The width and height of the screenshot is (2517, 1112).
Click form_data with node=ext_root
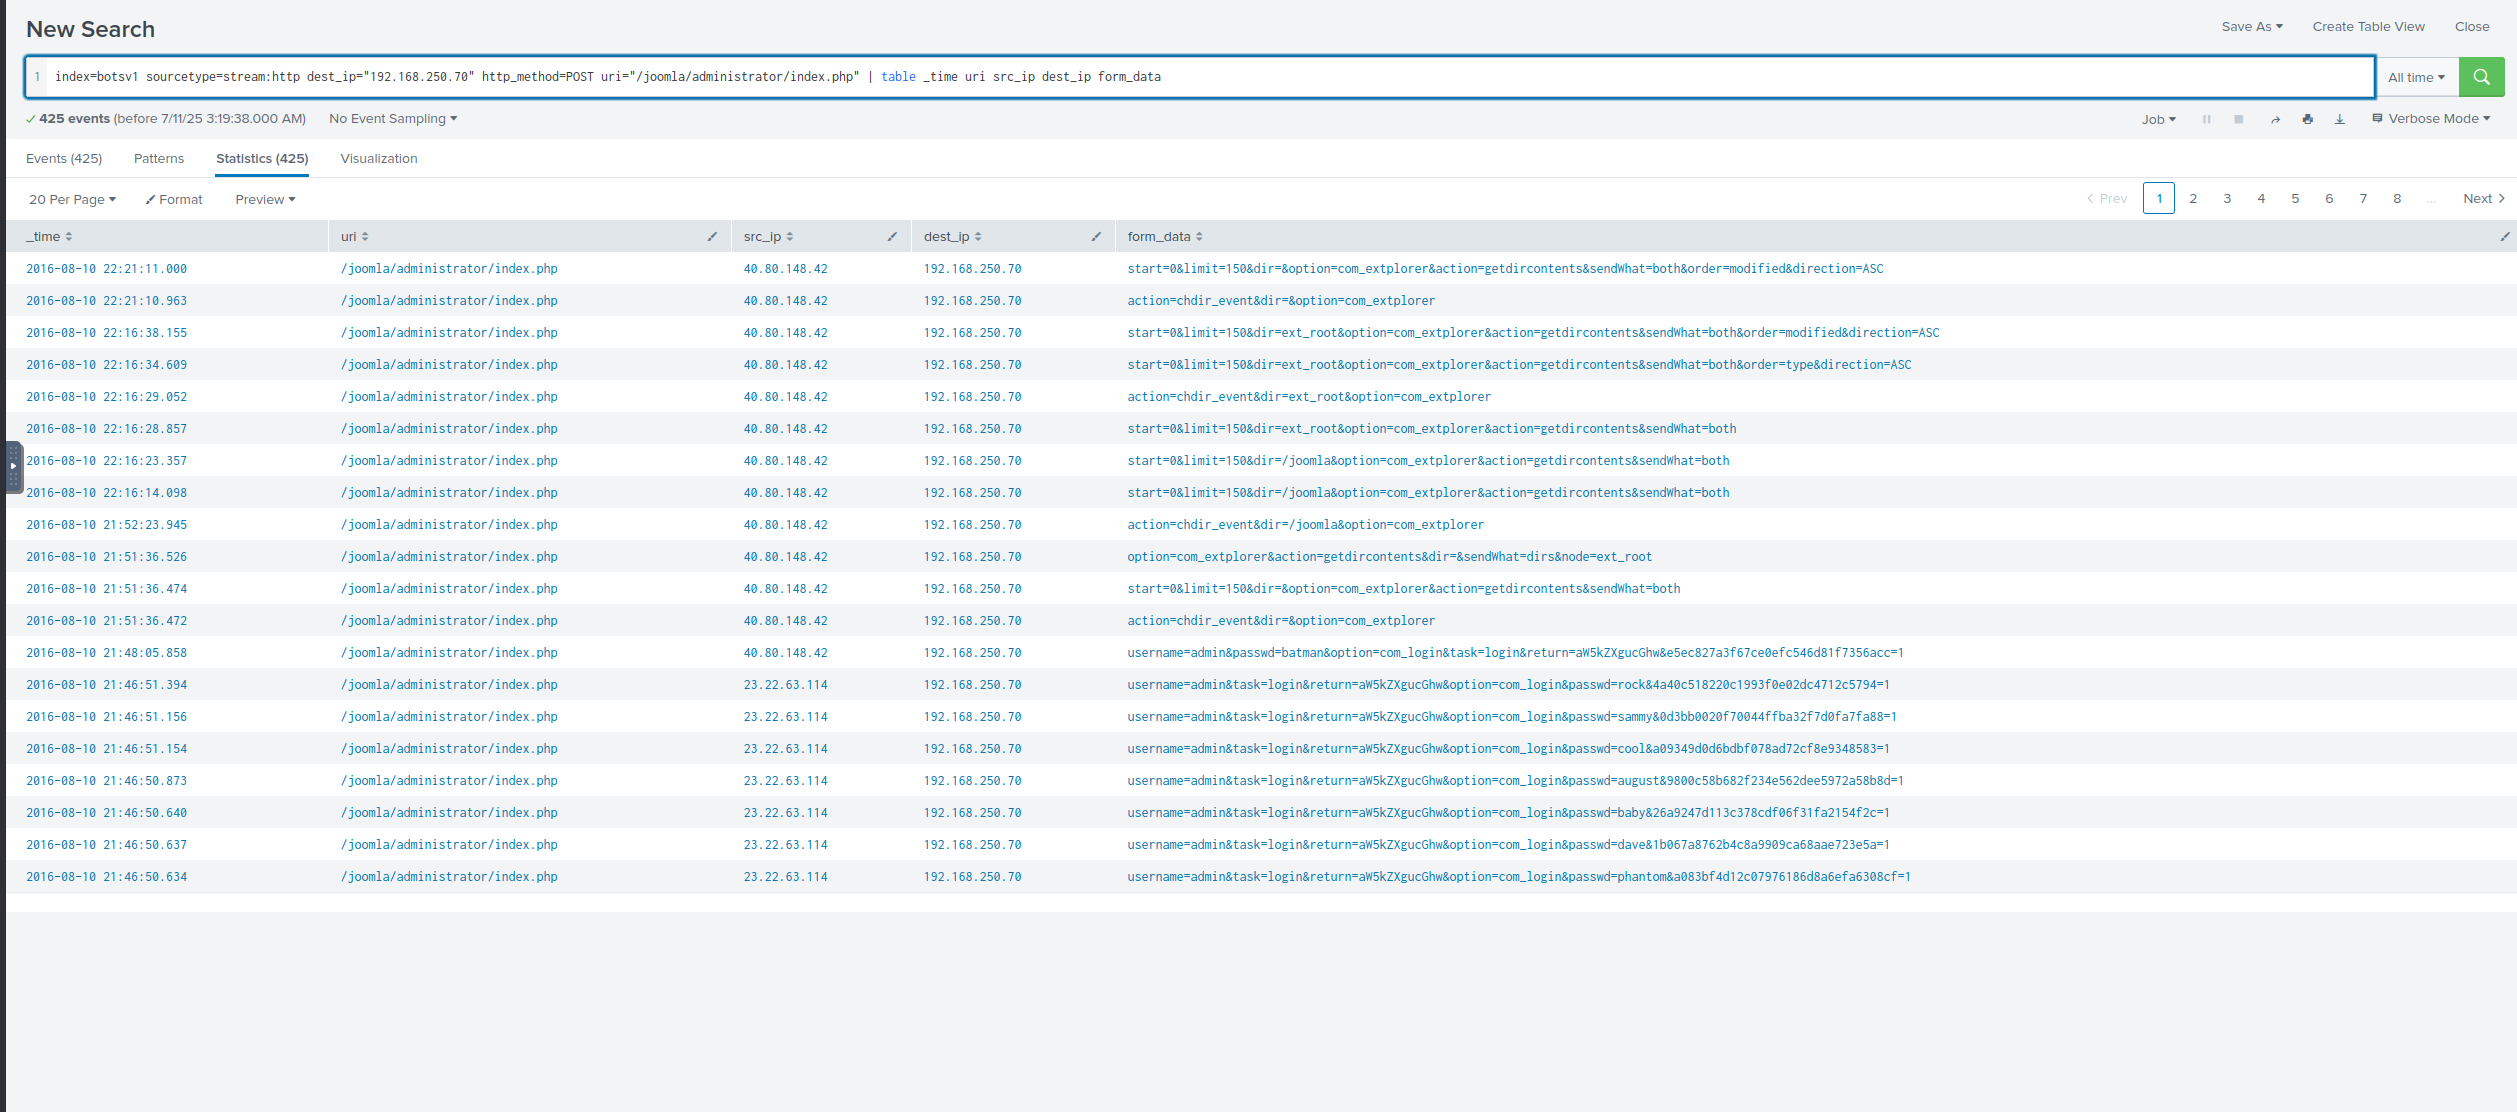click(x=1389, y=557)
